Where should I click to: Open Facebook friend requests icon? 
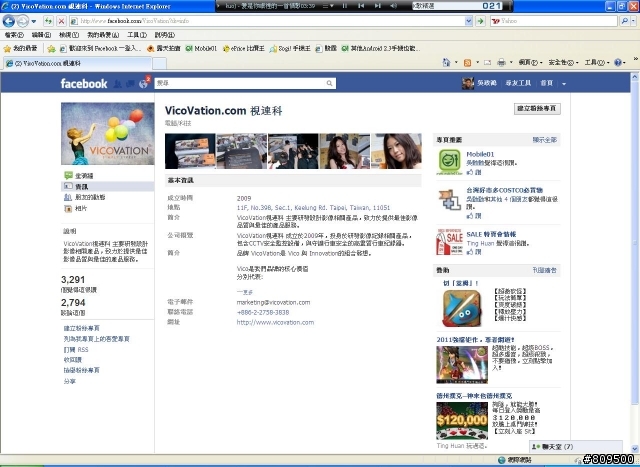(118, 84)
